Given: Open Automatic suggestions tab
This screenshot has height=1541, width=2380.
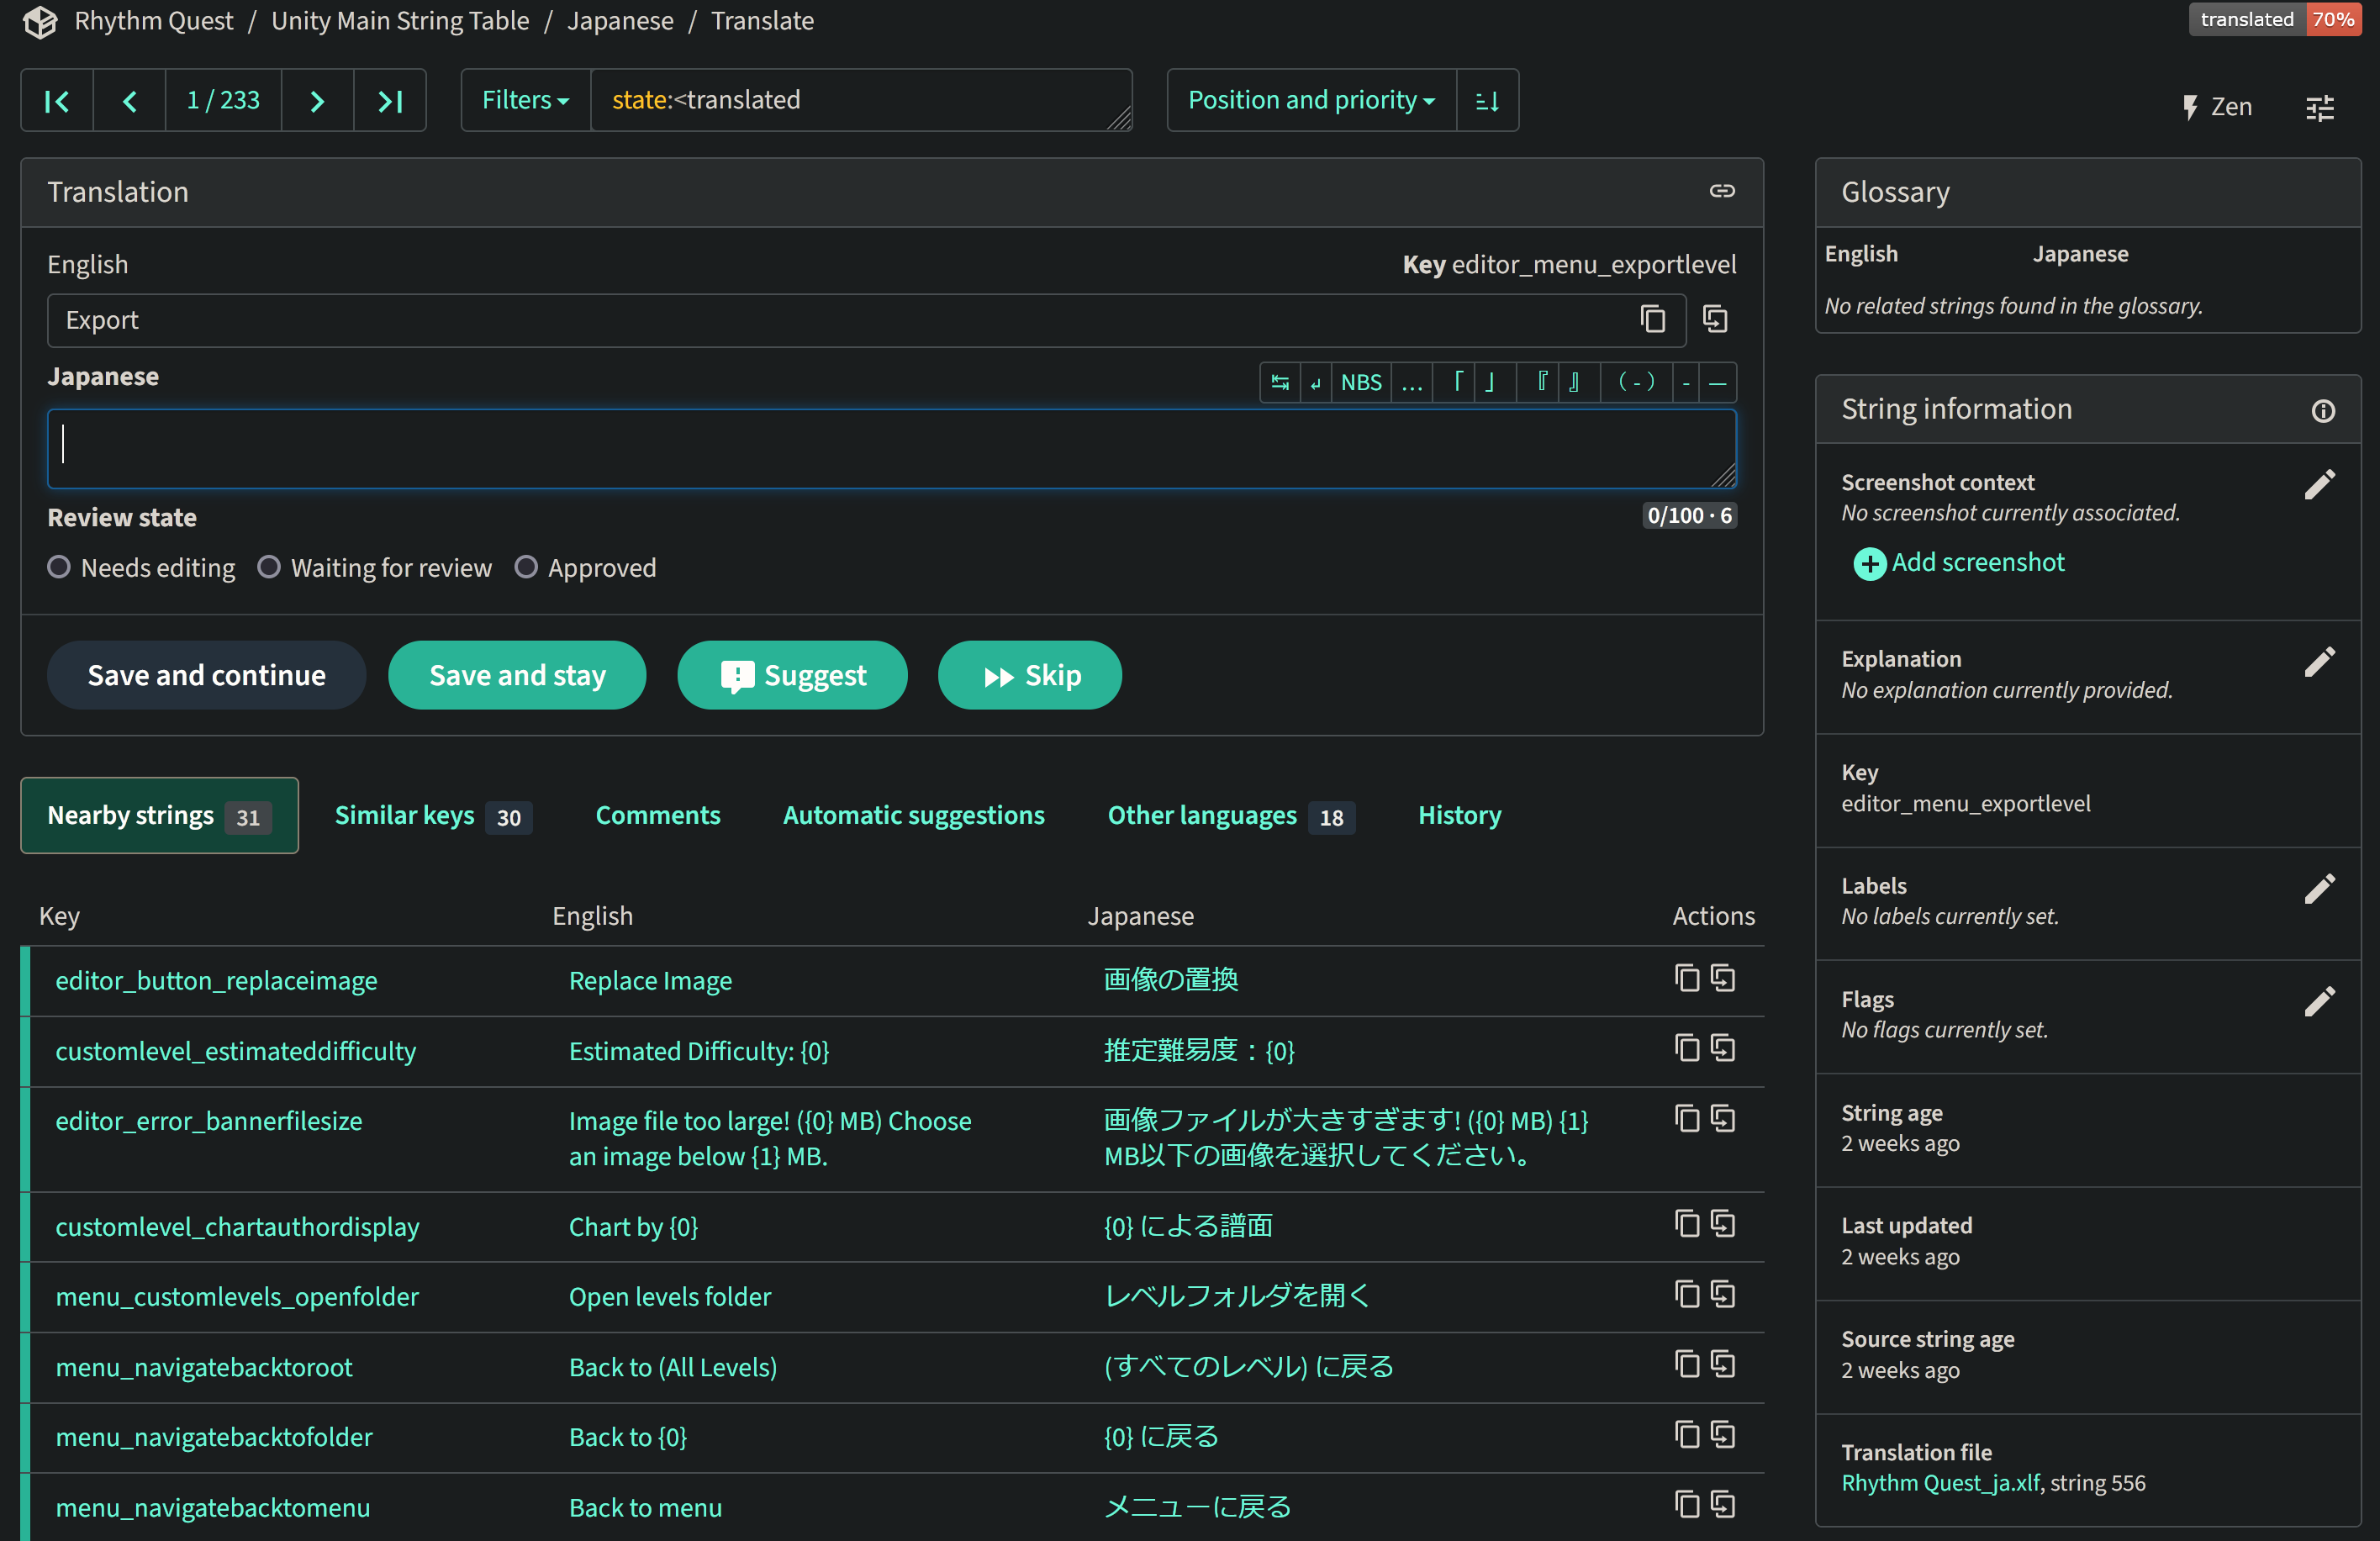Looking at the screenshot, I should click(913, 816).
